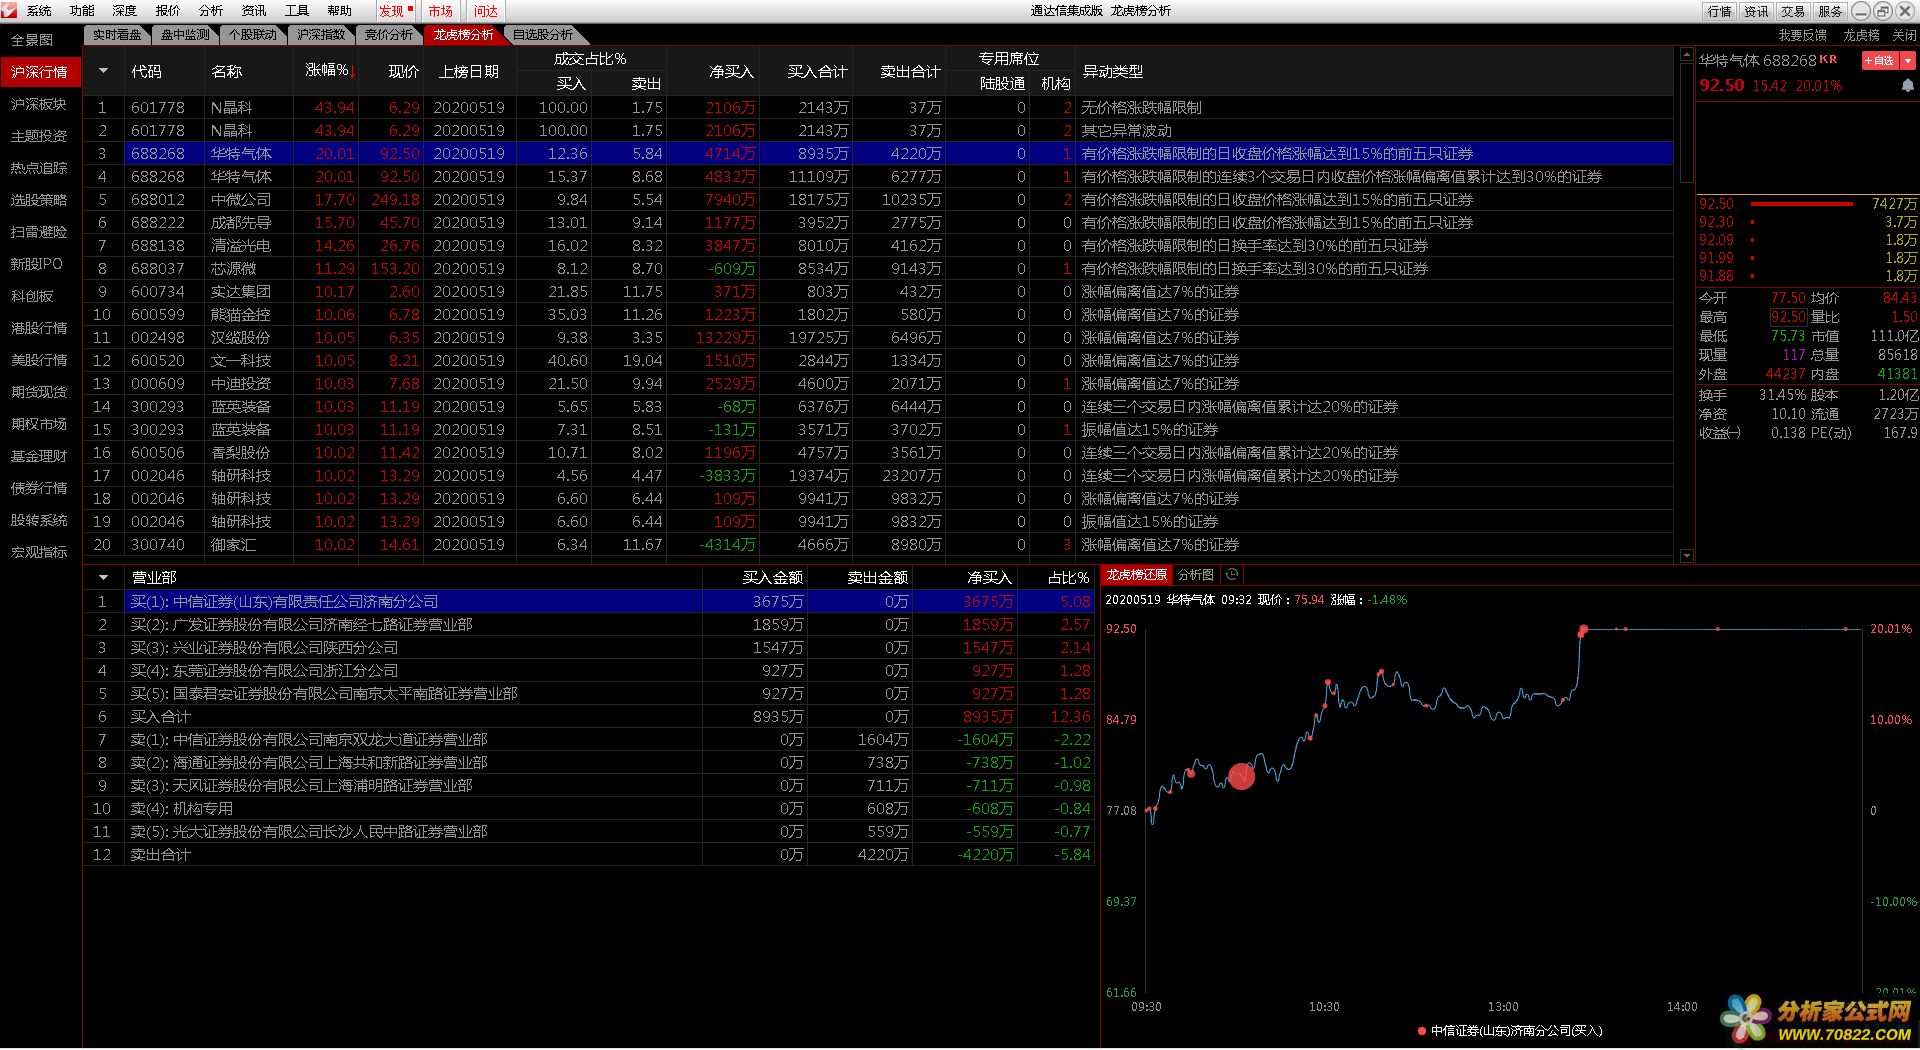This screenshot has width=1920, height=1050.
Task: Click the 中信证券(山东)济南分公司(买入) chart legend
Action: coord(1510,1031)
